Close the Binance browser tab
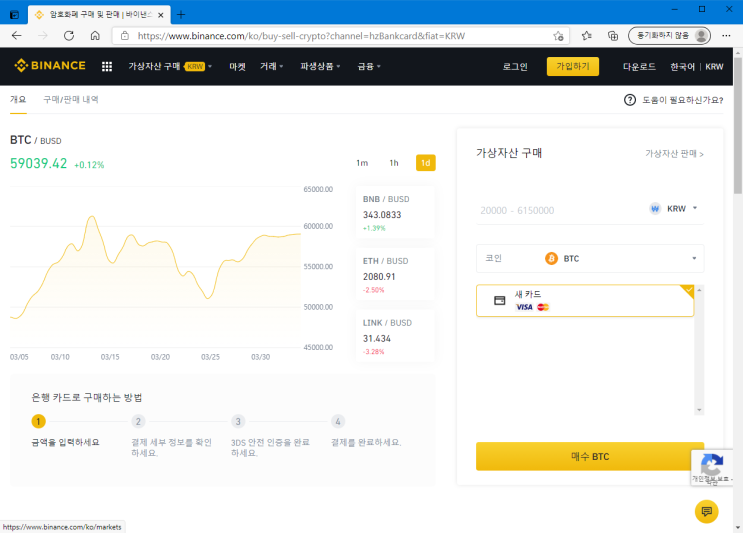Image resolution: width=743 pixels, height=533 pixels. pyautogui.click(x=161, y=15)
